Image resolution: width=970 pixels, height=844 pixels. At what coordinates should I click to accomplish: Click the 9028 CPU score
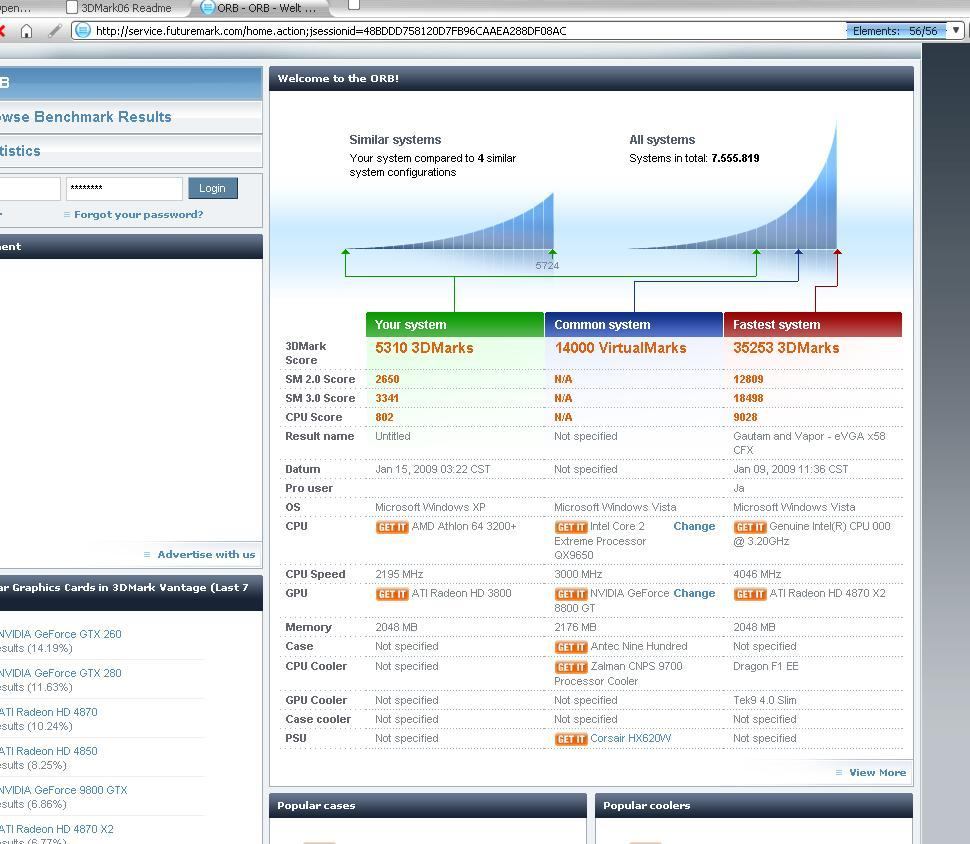(x=745, y=418)
